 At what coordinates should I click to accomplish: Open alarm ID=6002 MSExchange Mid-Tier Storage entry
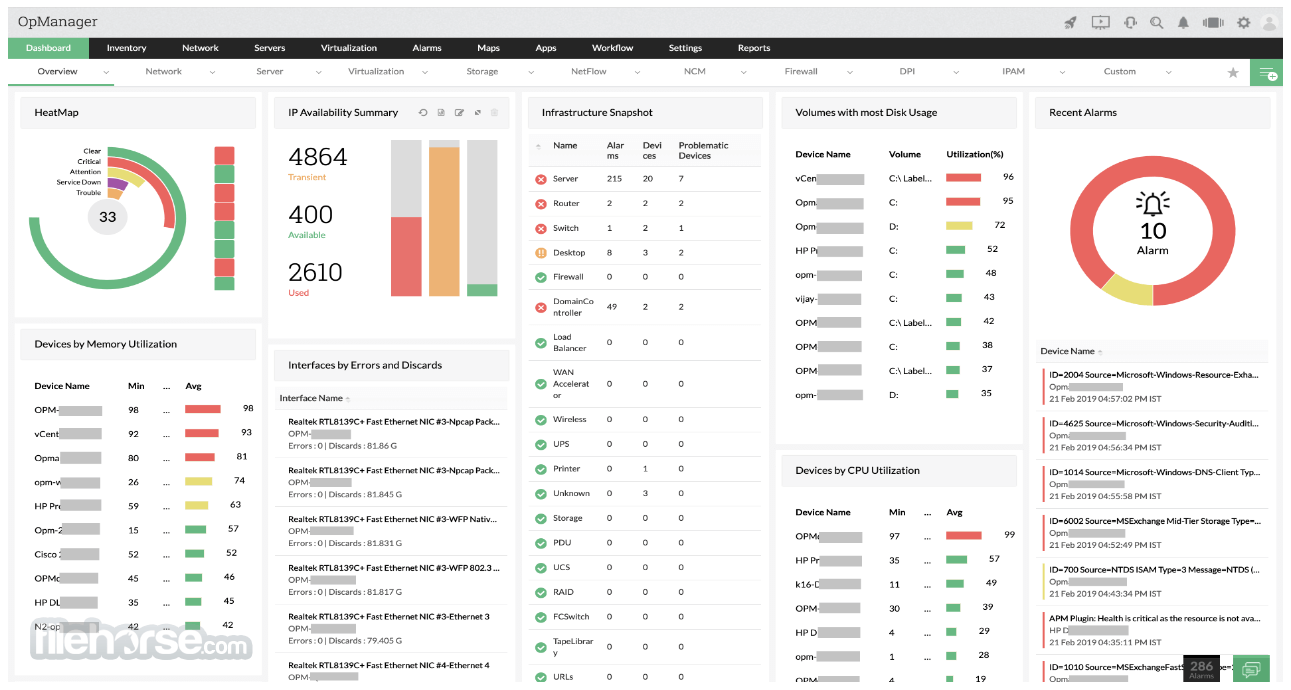(1154, 533)
